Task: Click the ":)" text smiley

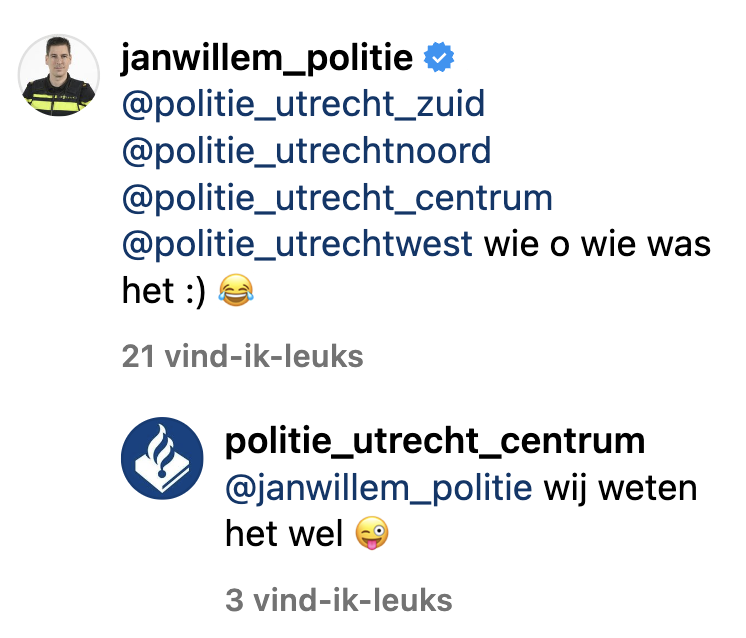Action: 193,290
